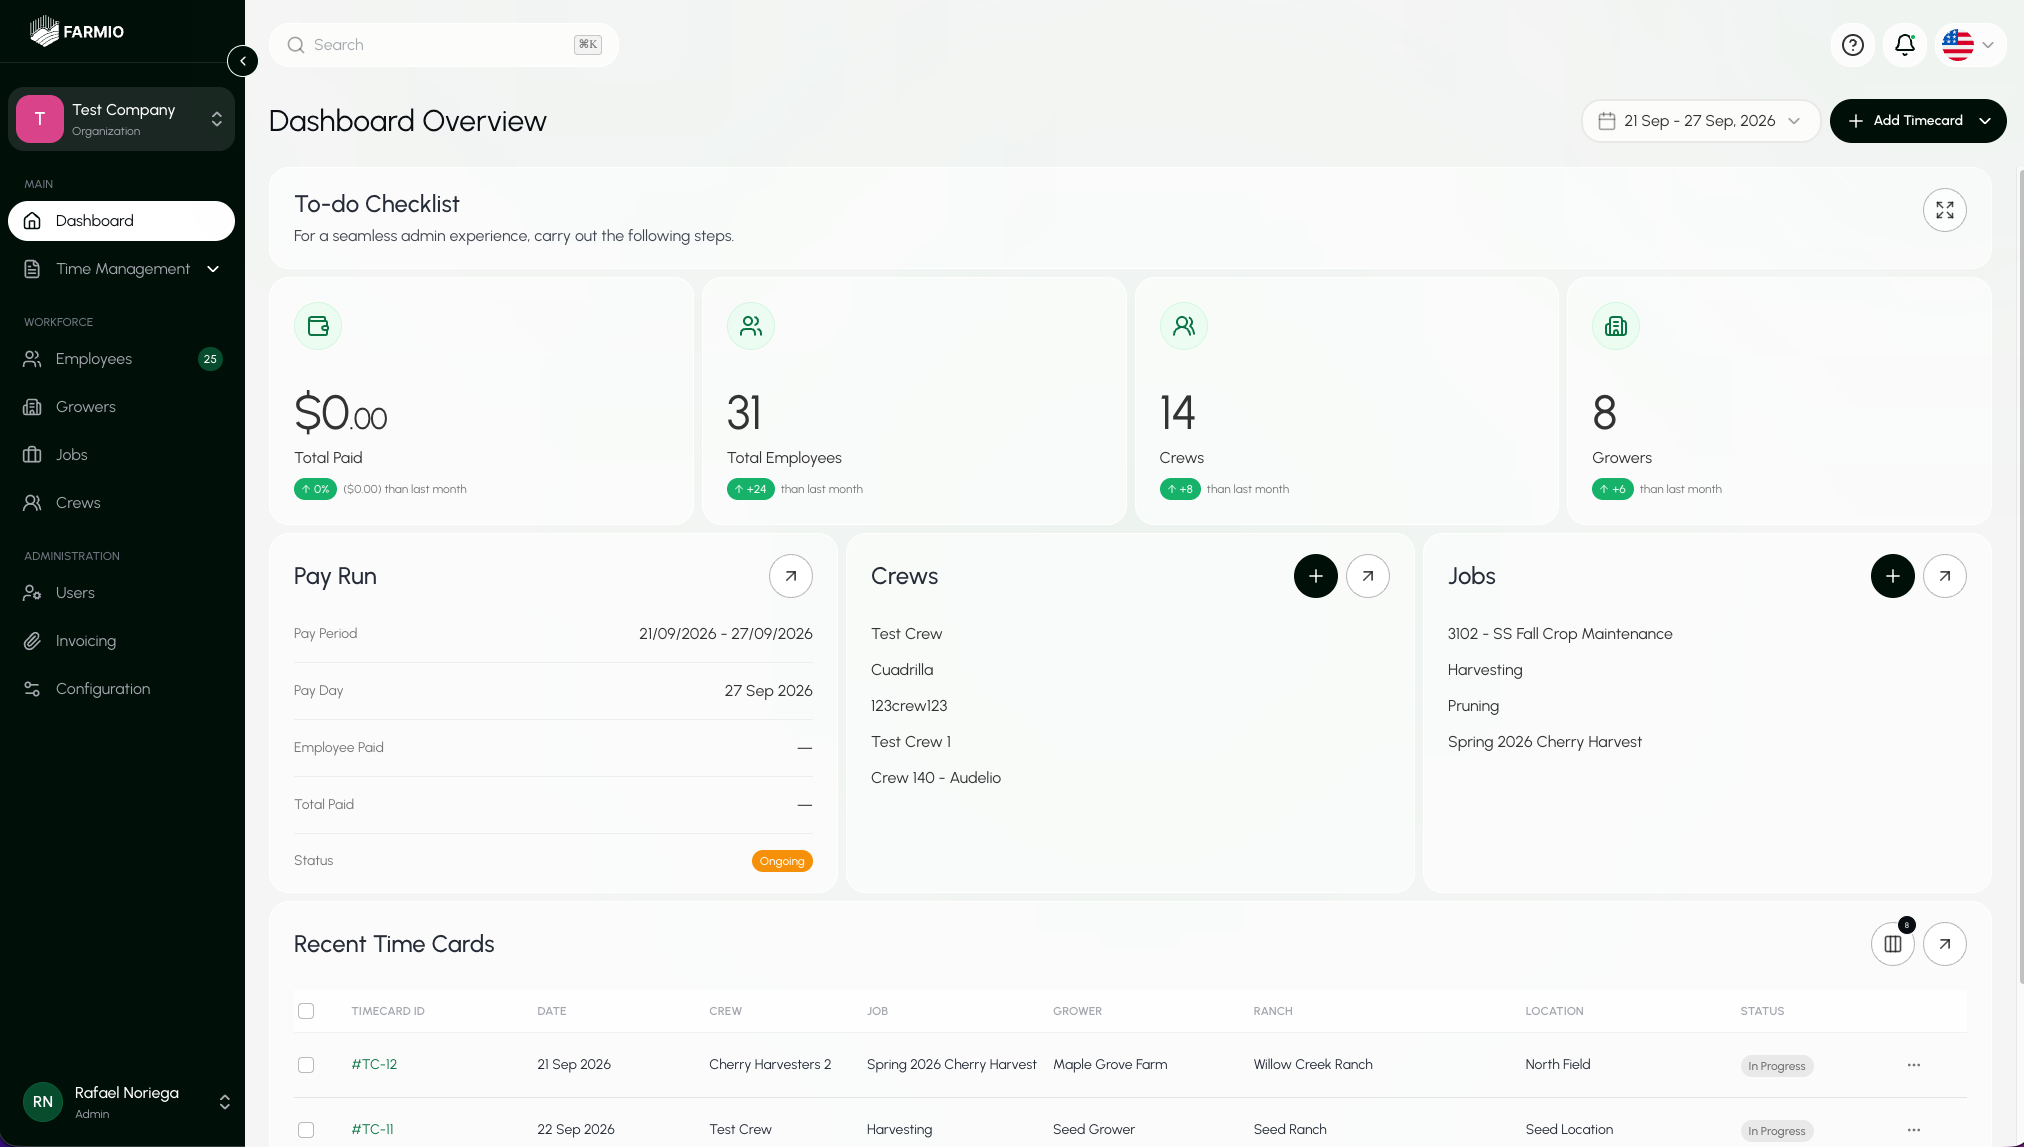
Task: Select Spring 2026 Cherry Harvest in Jobs card
Action: point(1545,742)
